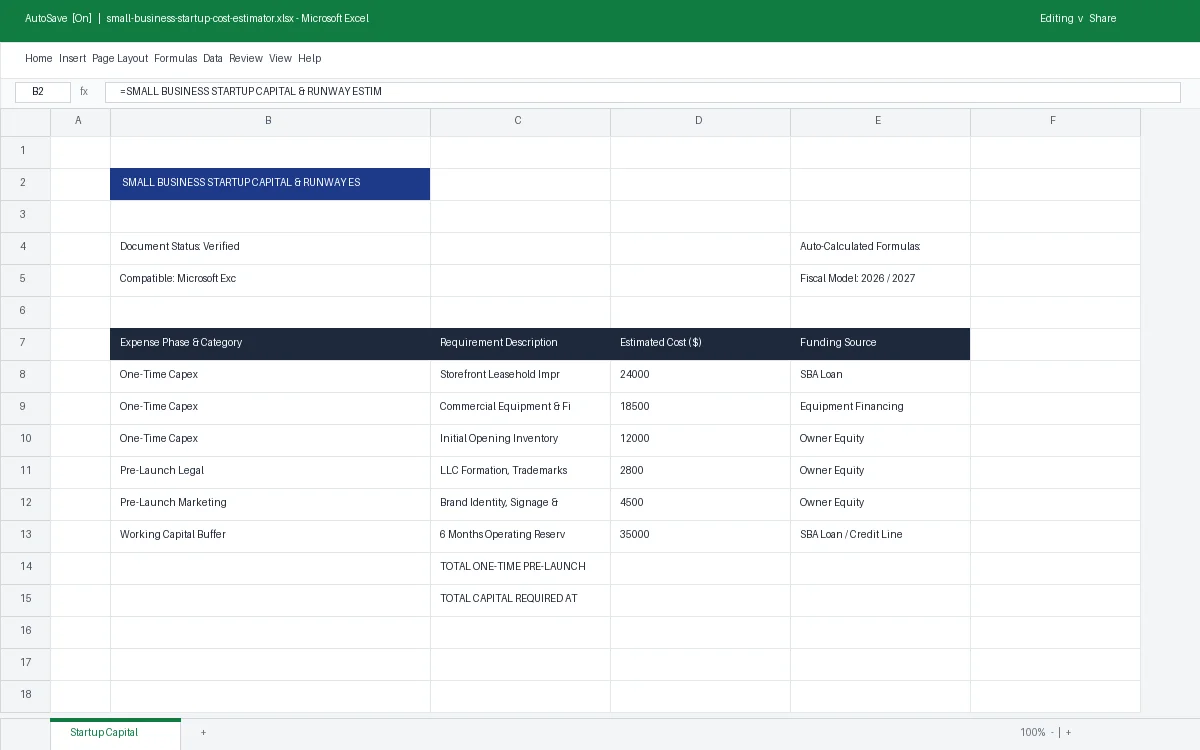Open the View tab
1200x750 pixels.
280,58
